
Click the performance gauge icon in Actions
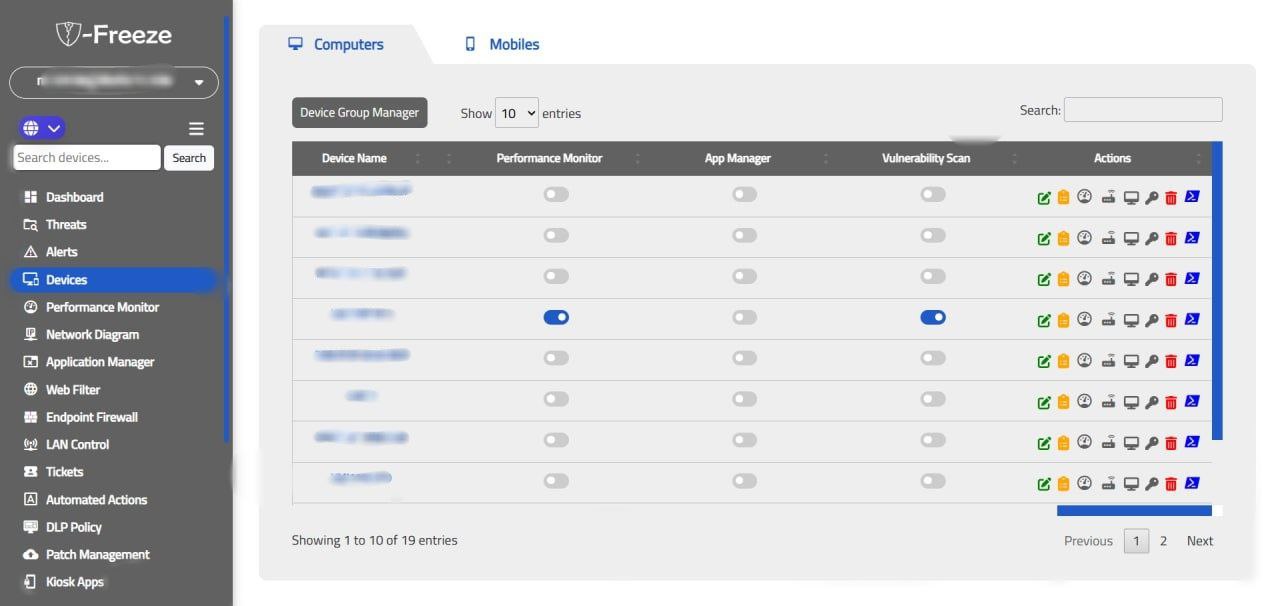1085,196
